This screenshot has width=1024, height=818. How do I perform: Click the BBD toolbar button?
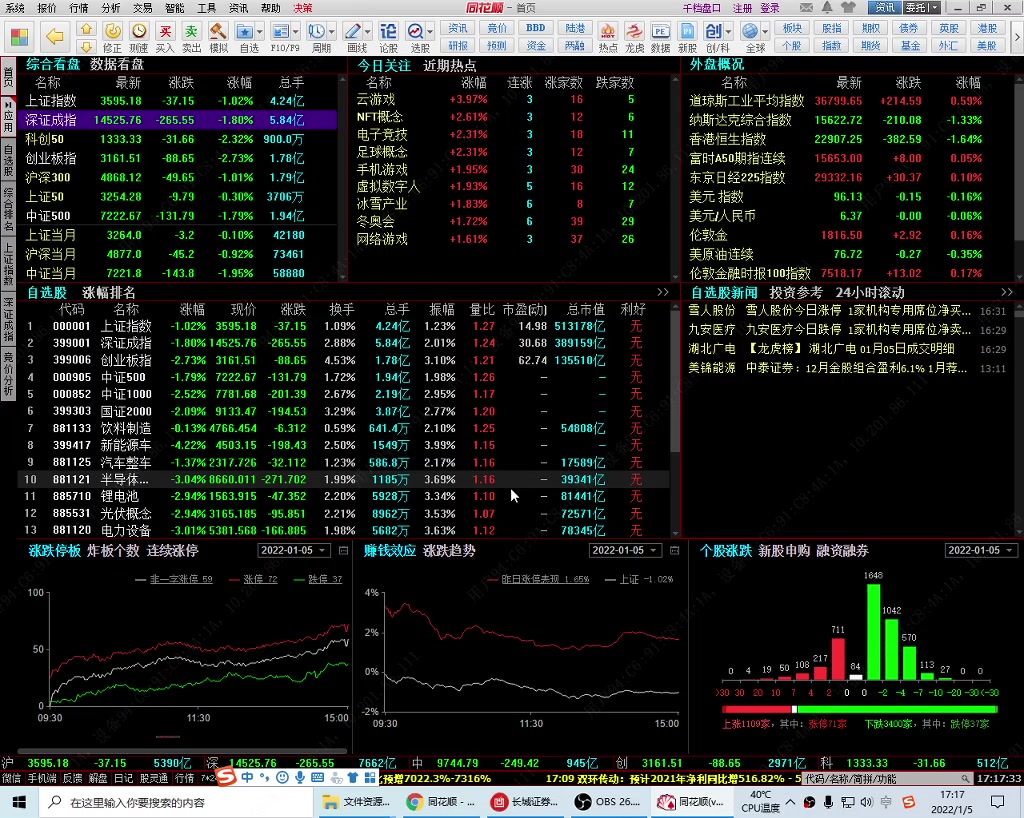tap(536, 29)
